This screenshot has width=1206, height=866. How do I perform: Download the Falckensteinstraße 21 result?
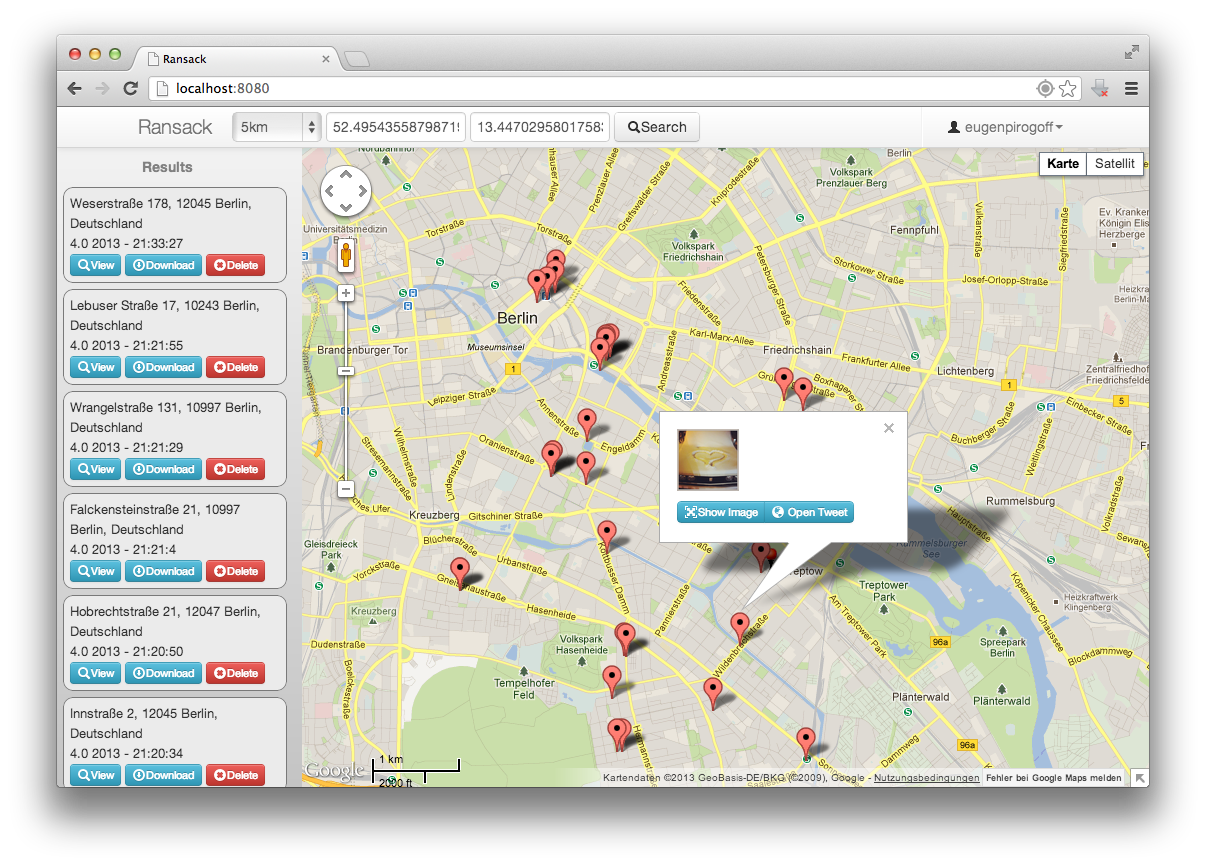(x=163, y=571)
